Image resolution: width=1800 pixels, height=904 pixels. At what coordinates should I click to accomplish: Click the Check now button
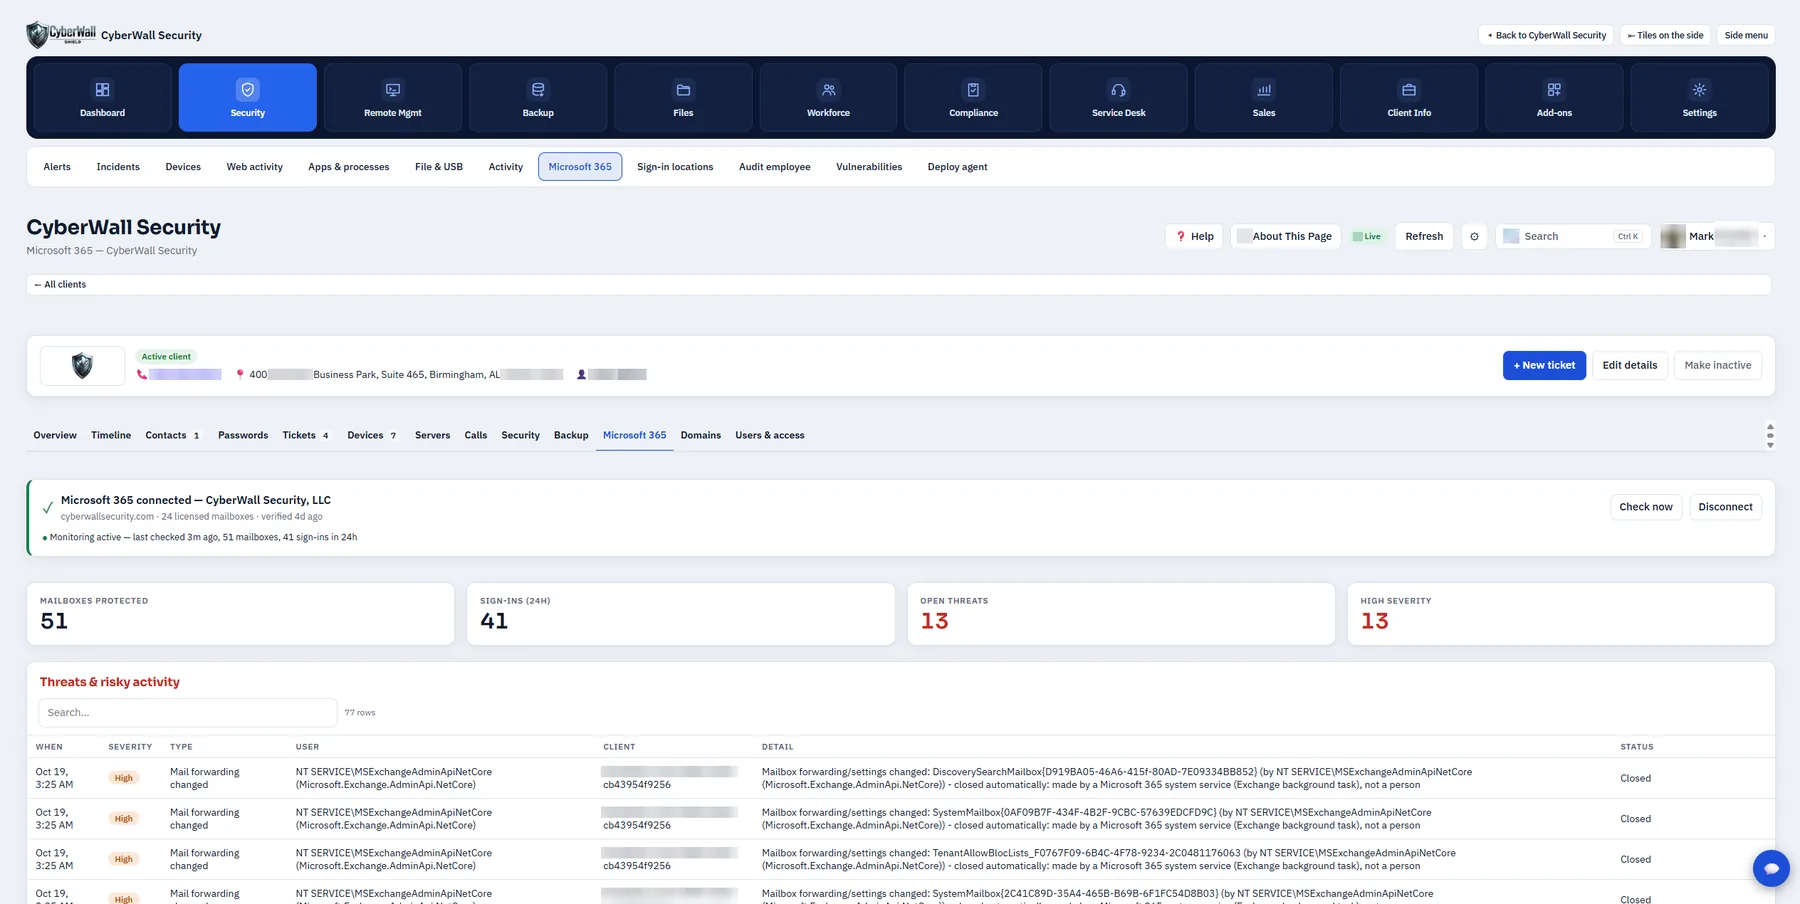pyautogui.click(x=1646, y=507)
